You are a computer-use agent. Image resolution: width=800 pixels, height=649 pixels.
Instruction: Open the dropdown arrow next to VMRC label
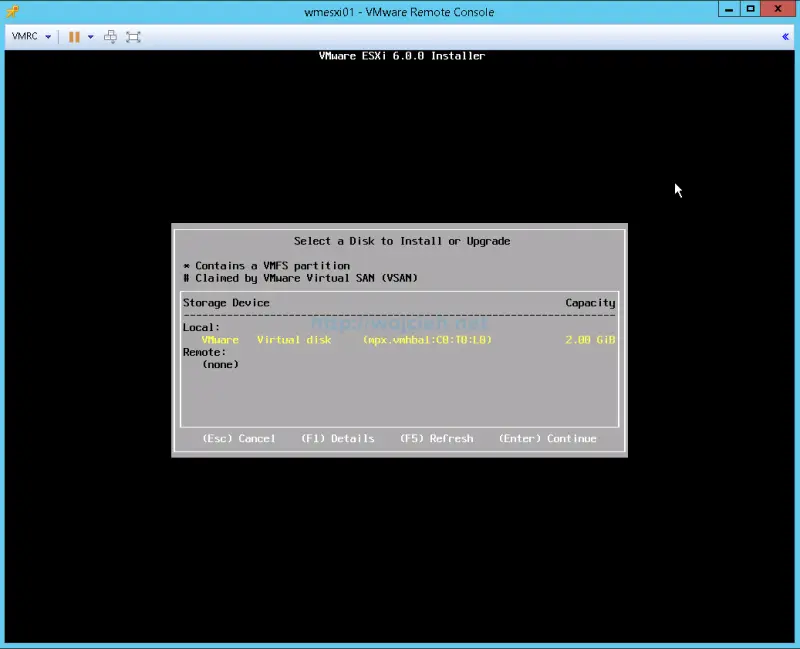47,36
